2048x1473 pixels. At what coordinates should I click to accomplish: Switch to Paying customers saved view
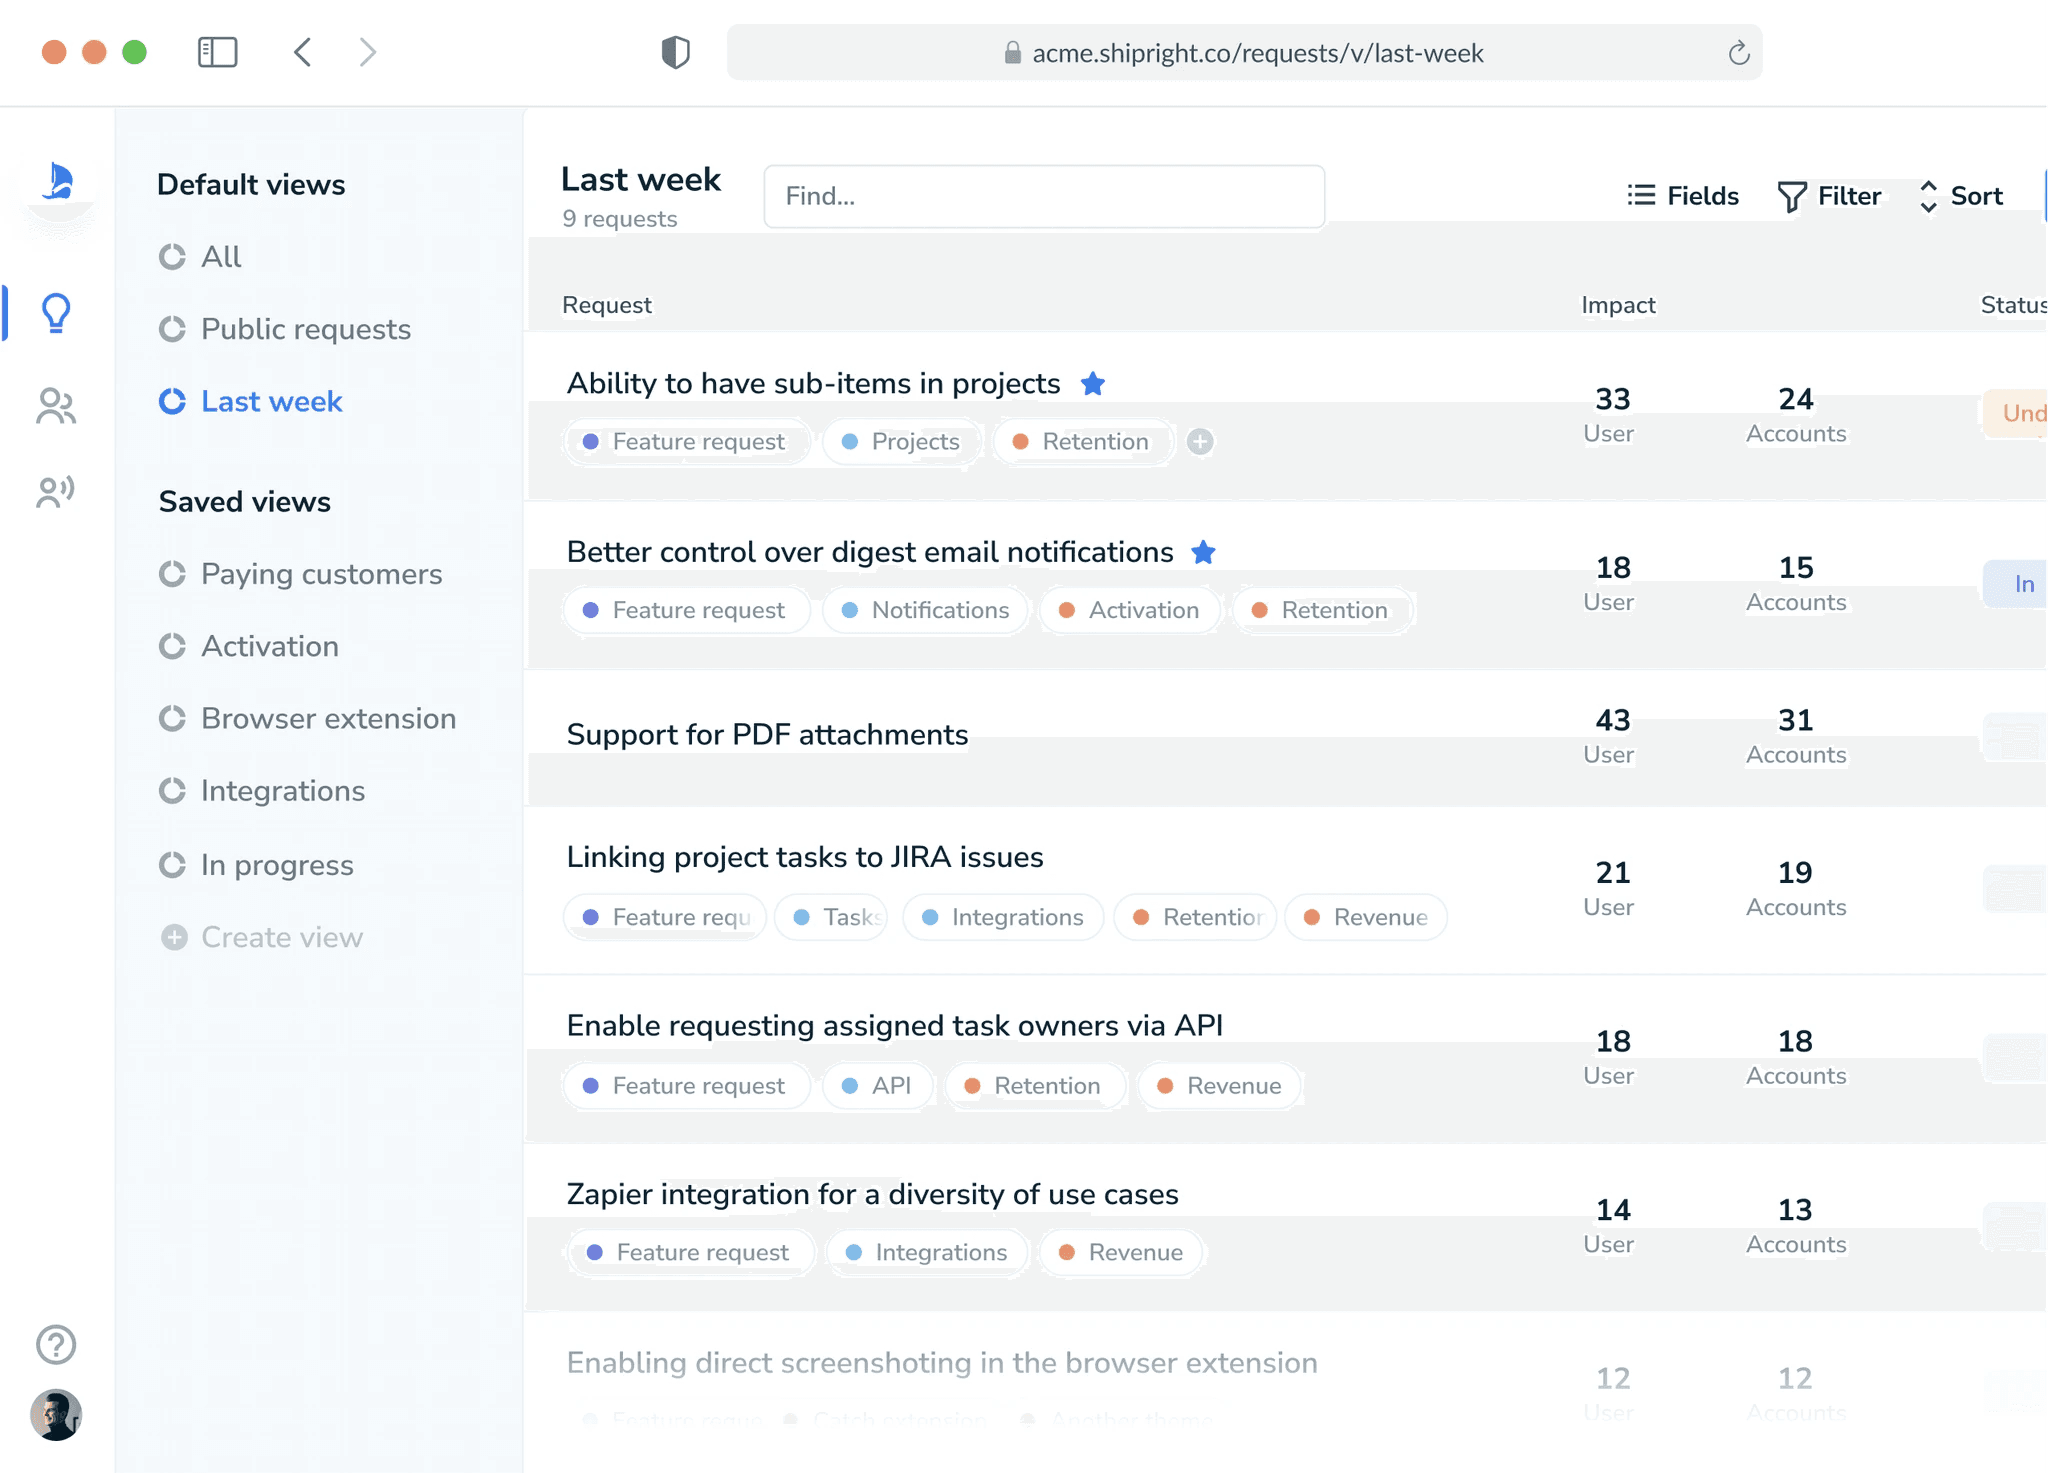click(x=320, y=574)
